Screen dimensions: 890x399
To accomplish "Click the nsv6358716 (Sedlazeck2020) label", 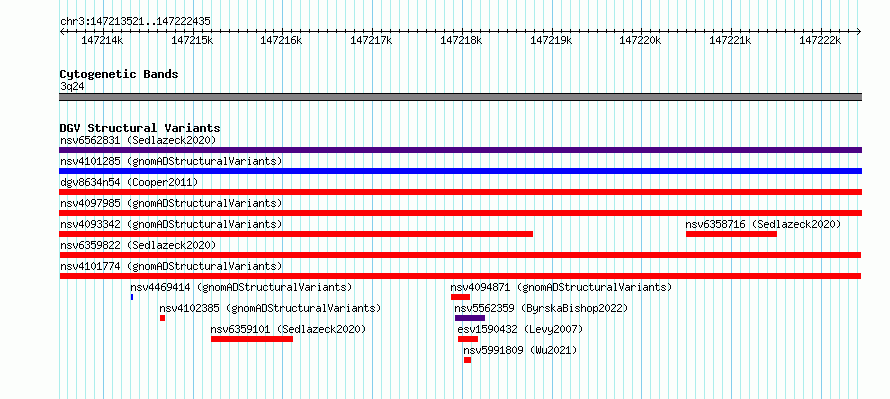I will pos(763,224).
